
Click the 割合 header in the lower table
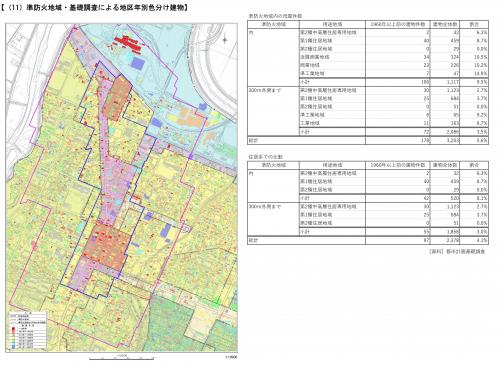pyautogui.click(x=474, y=165)
